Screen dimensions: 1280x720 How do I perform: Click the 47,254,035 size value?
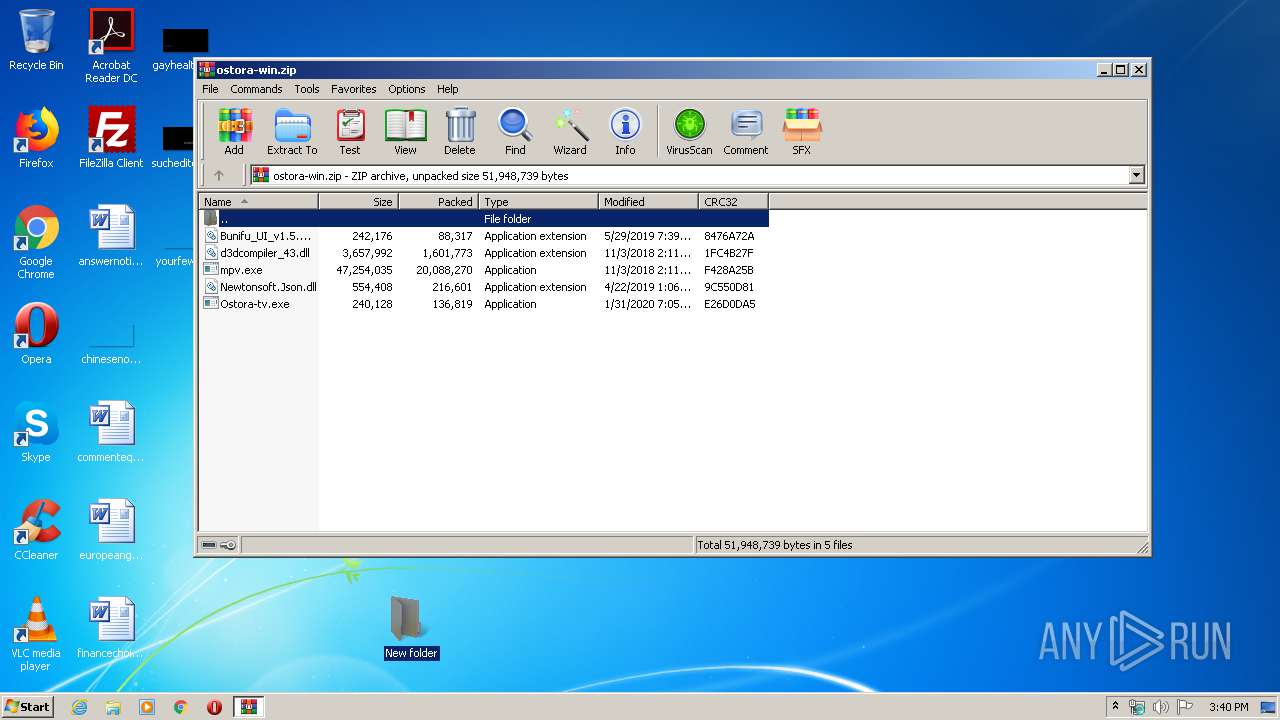364,270
